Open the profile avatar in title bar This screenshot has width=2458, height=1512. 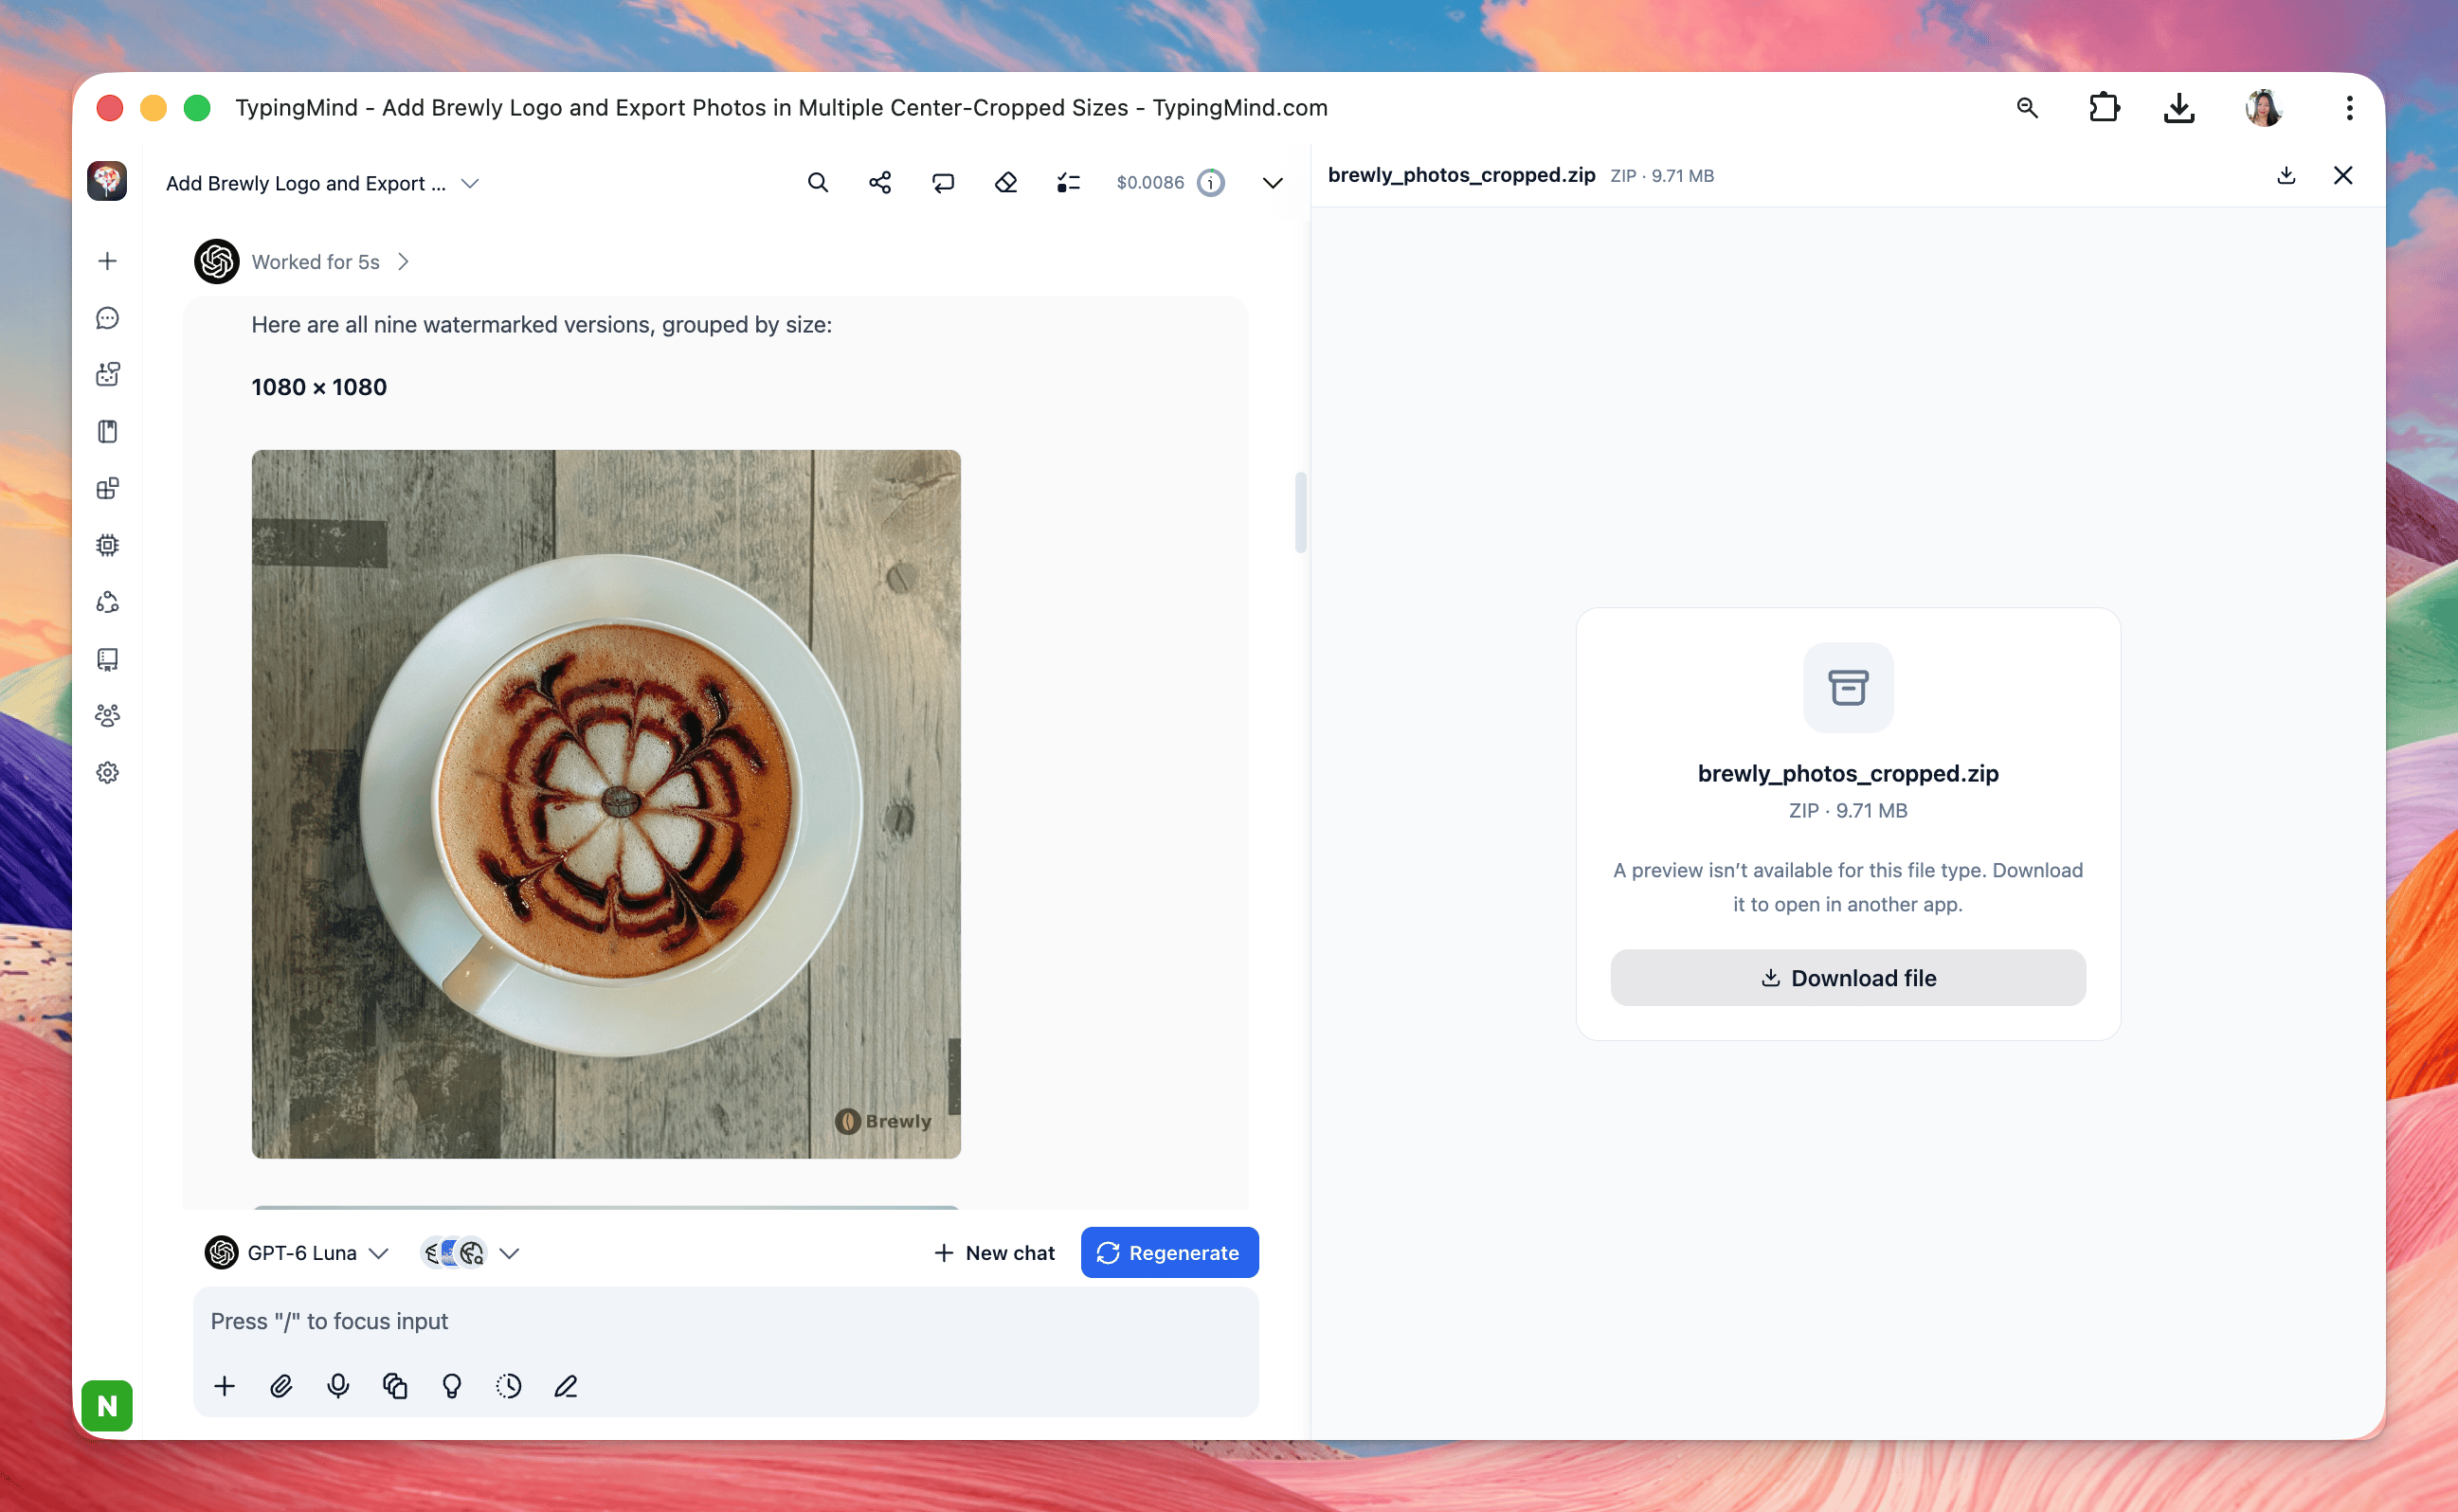tap(2263, 107)
